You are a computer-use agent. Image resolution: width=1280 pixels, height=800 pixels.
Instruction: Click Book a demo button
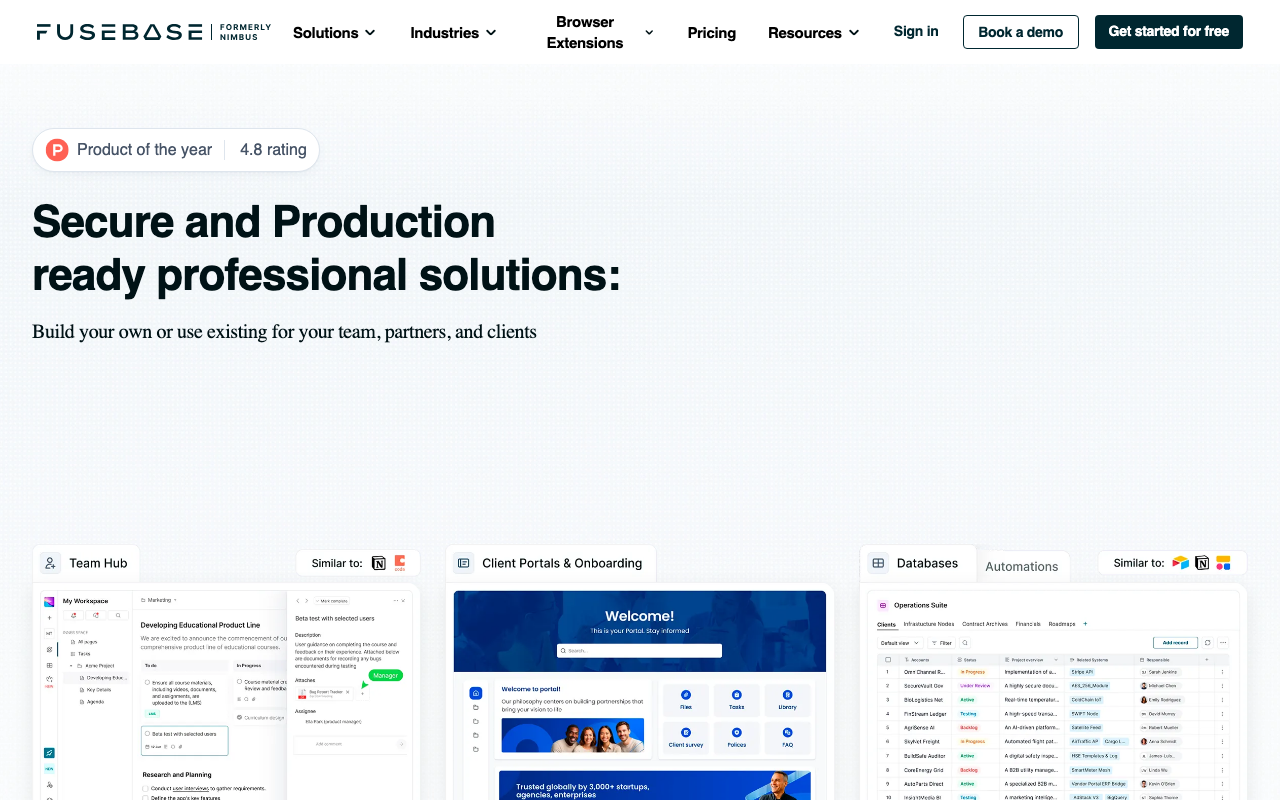[1021, 32]
